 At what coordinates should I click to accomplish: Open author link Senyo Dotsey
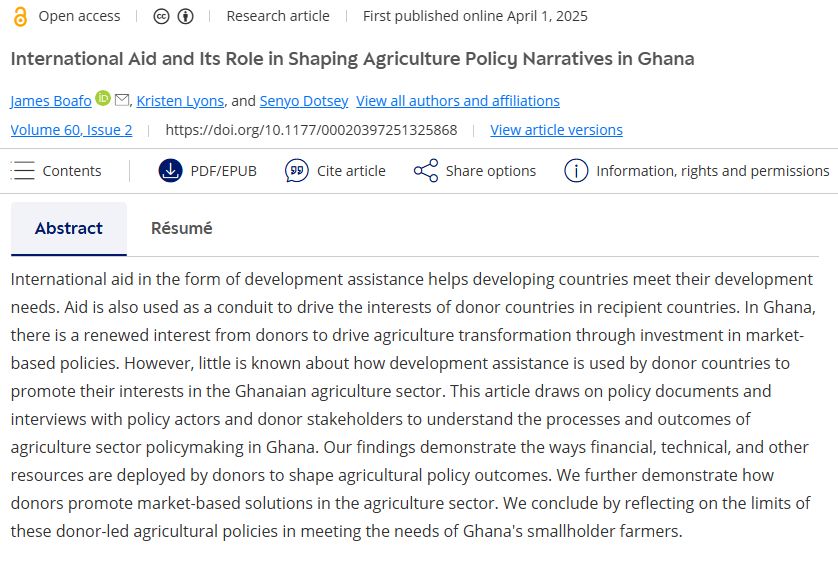(x=304, y=101)
